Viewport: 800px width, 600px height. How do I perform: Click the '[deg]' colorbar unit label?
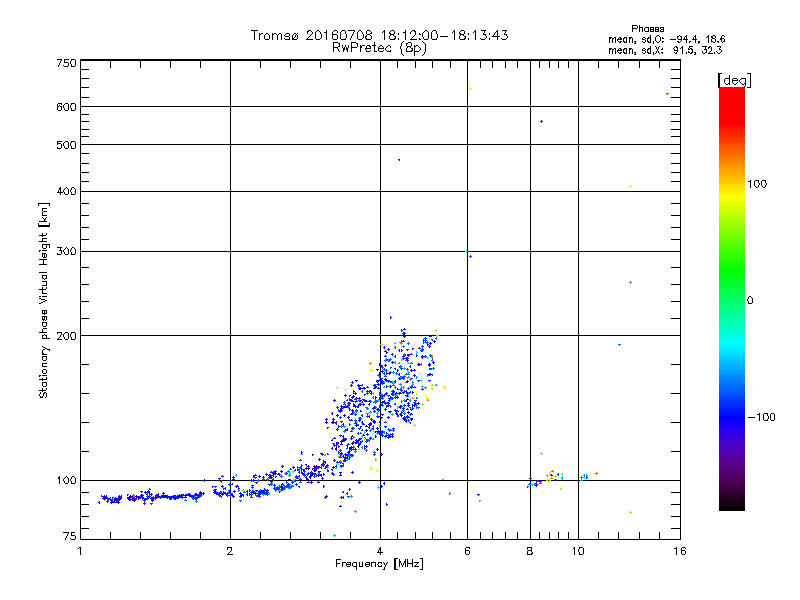(x=734, y=80)
